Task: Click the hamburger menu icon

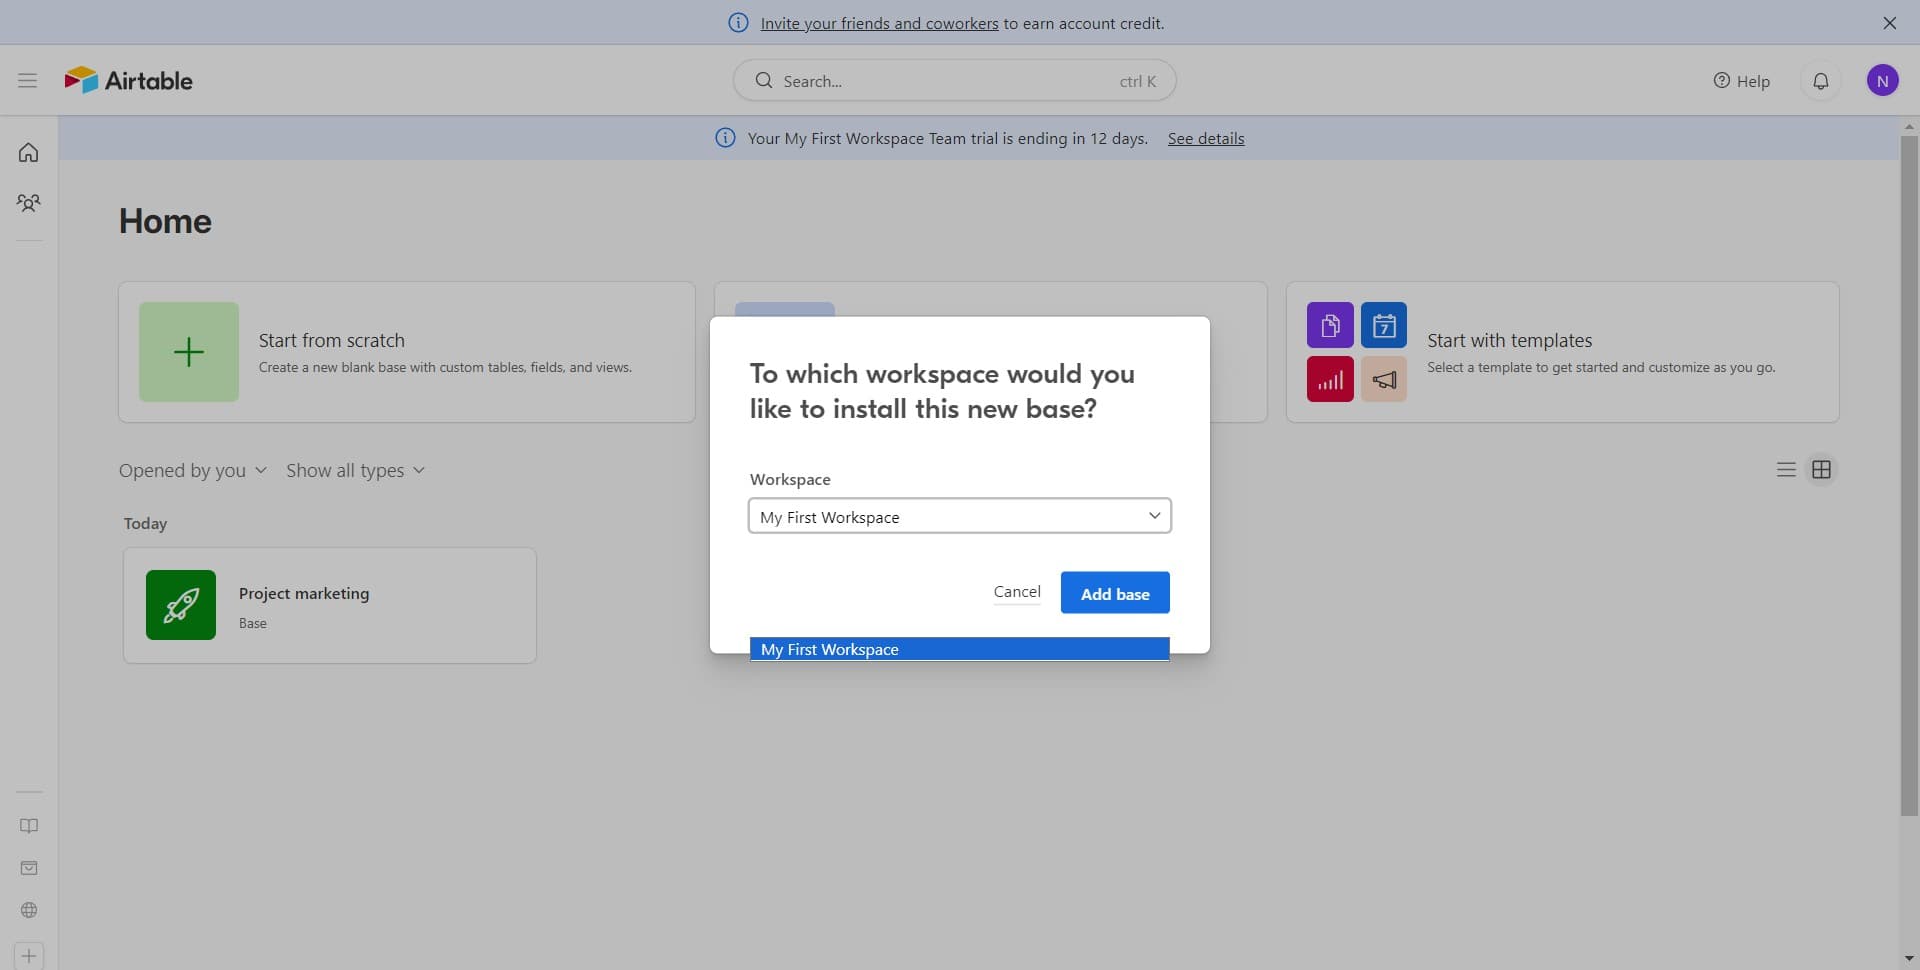Action: click(x=27, y=80)
